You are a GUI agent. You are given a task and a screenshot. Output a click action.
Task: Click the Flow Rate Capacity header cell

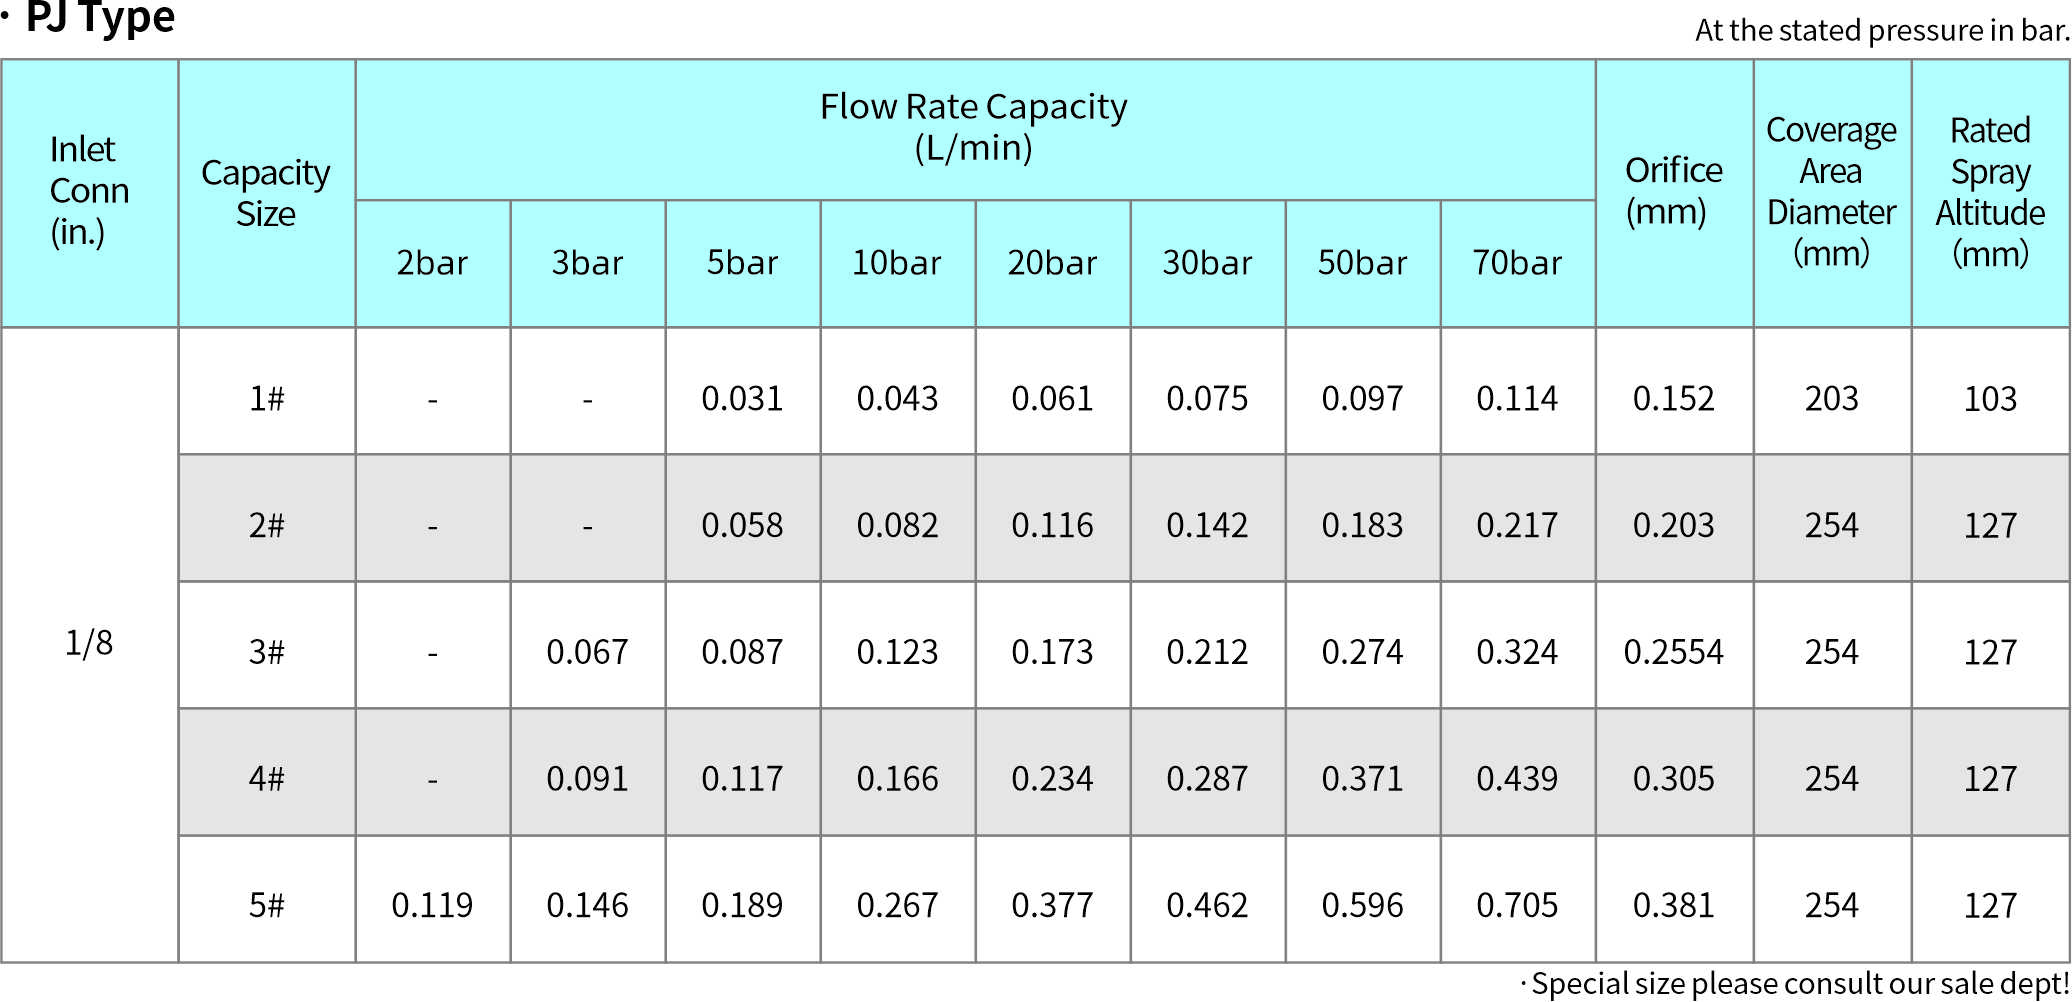[x=974, y=127]
